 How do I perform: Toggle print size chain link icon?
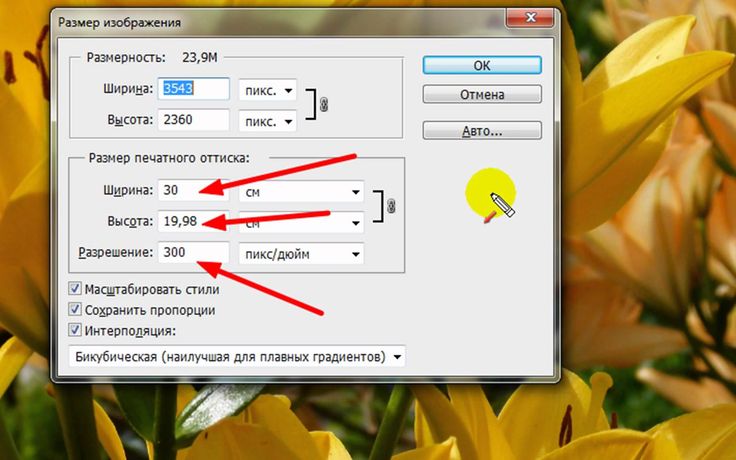[x=391, y=206]
